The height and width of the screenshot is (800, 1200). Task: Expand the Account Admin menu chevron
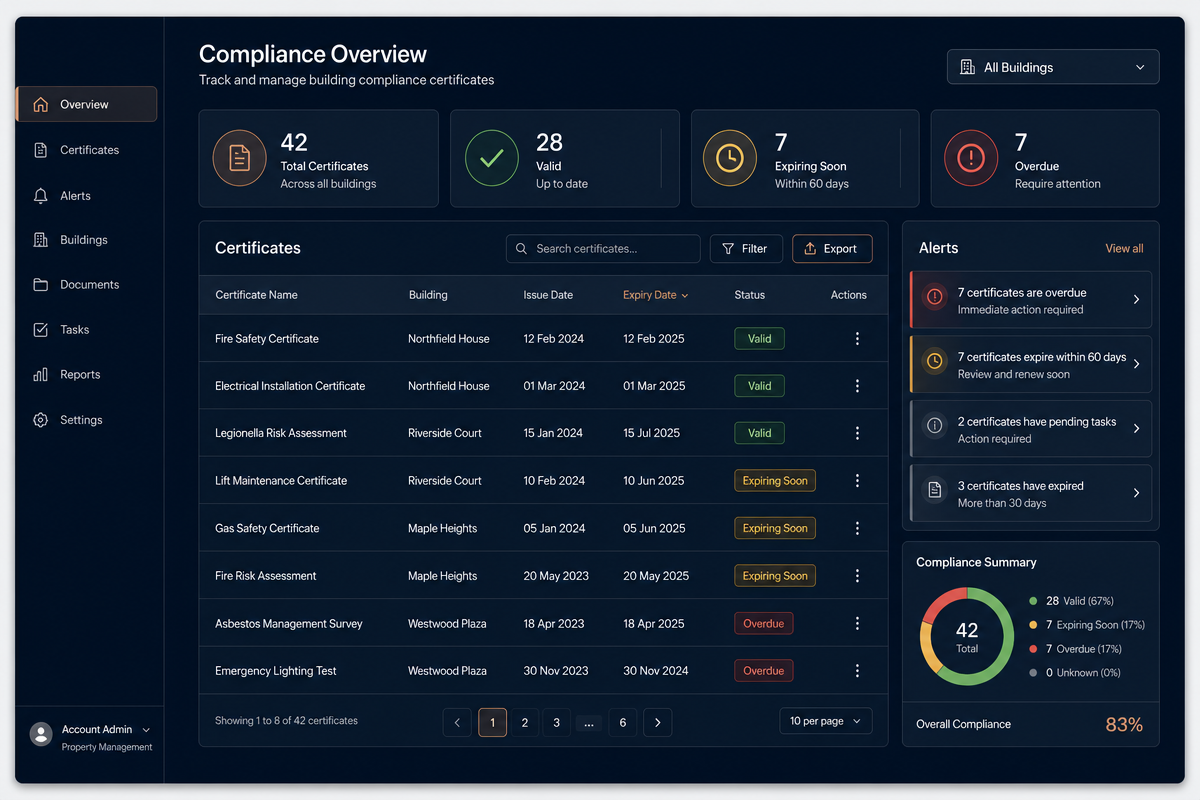point(147,730)
